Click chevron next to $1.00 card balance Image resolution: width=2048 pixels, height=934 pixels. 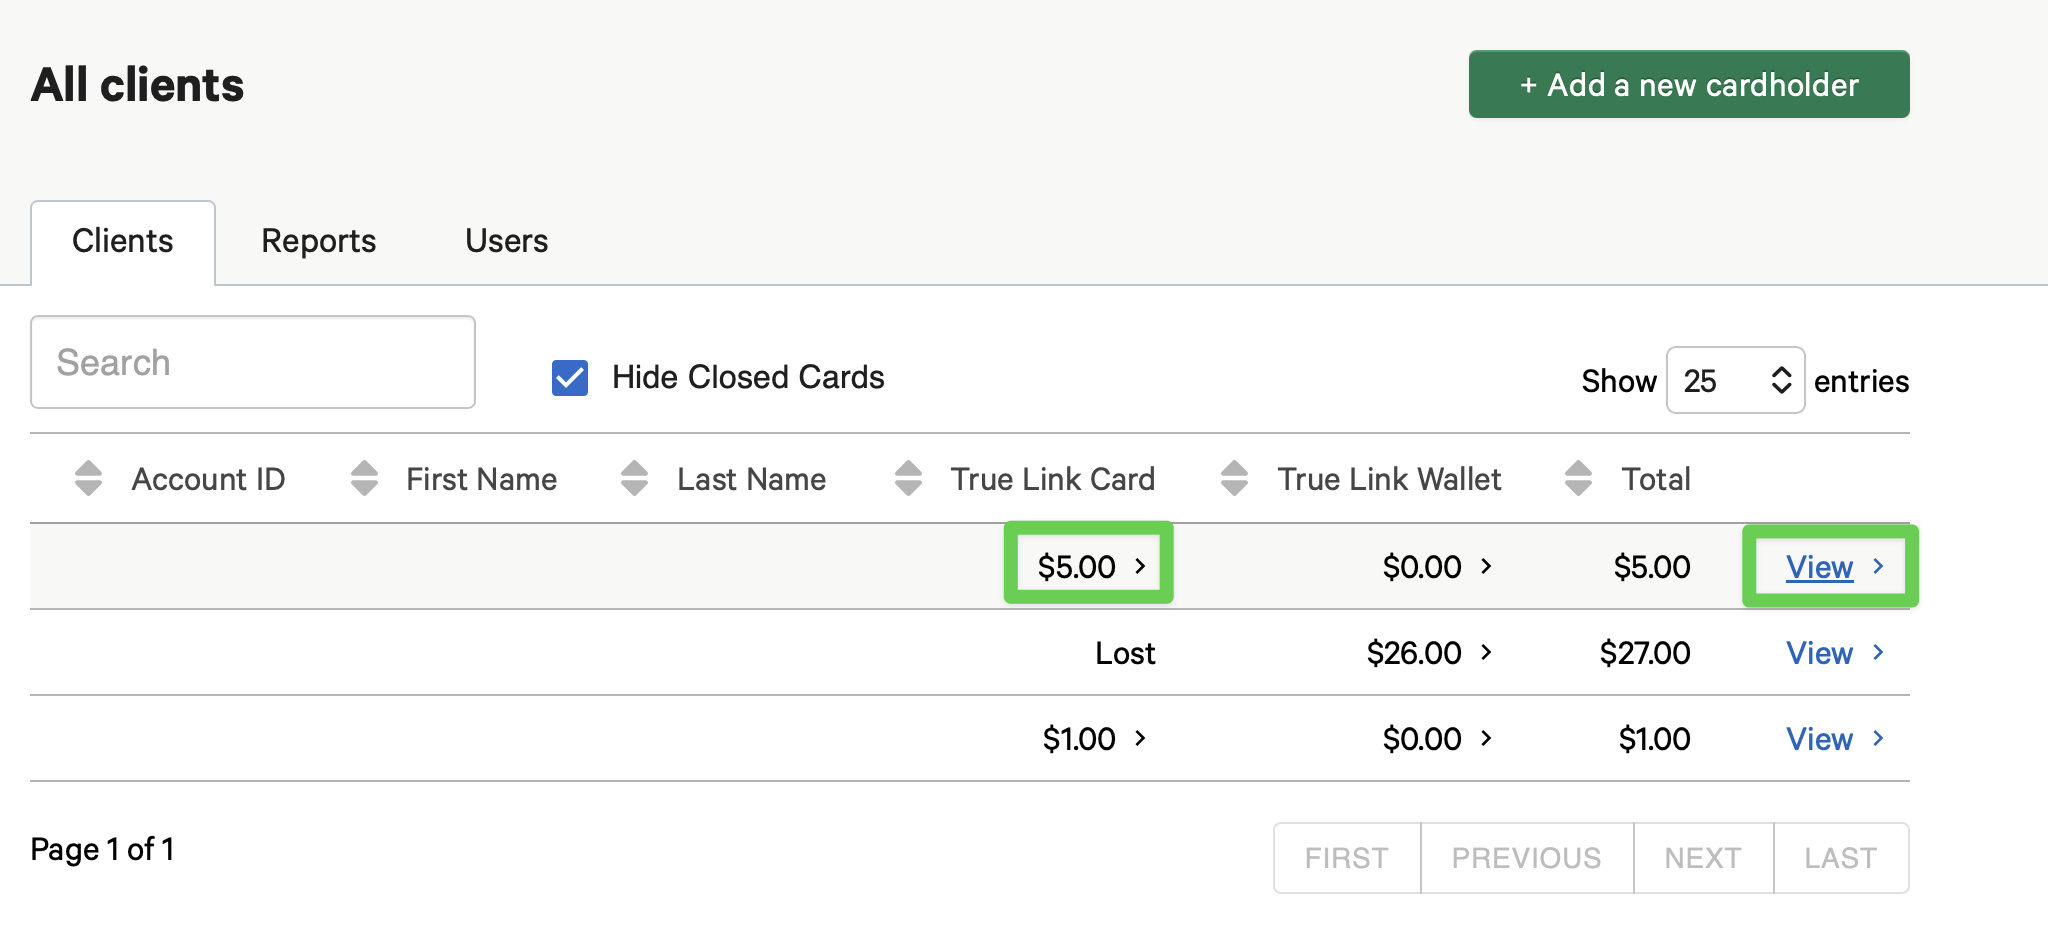pos(1140,739)
